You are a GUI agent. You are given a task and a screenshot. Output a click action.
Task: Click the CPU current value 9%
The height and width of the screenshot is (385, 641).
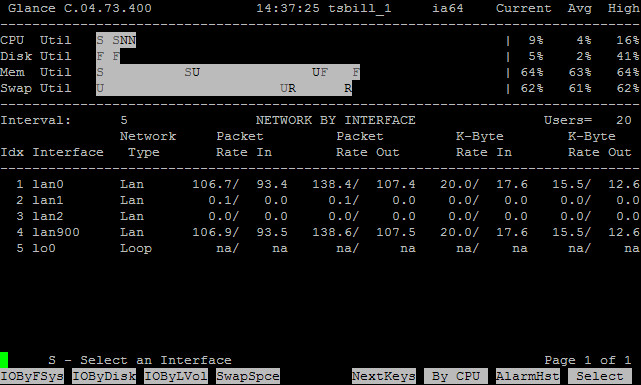click(536, 40)
